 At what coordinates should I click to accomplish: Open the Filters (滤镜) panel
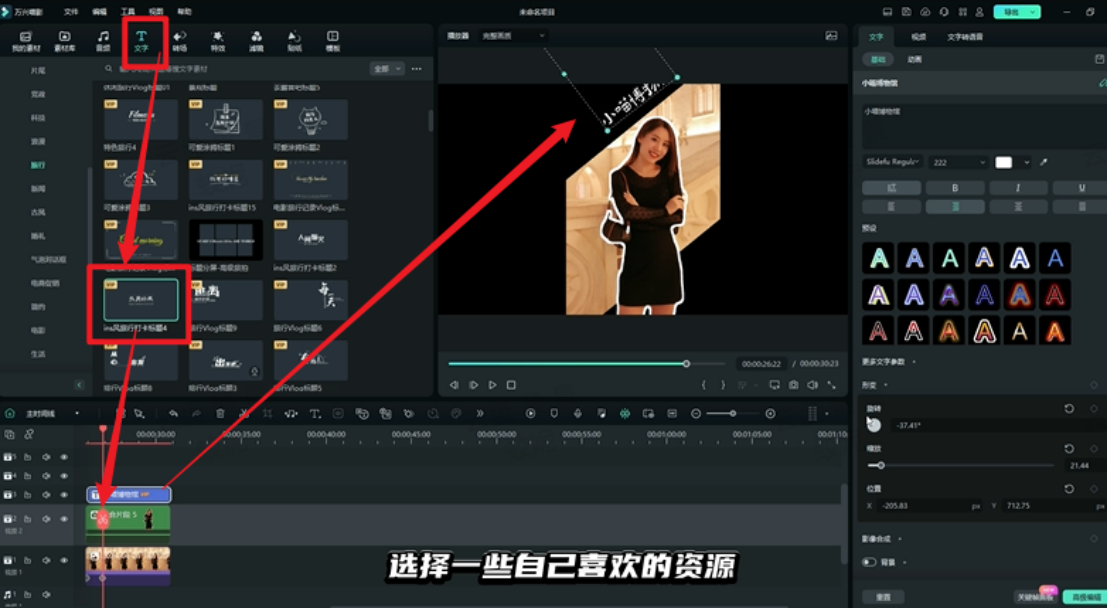(256, 41)
